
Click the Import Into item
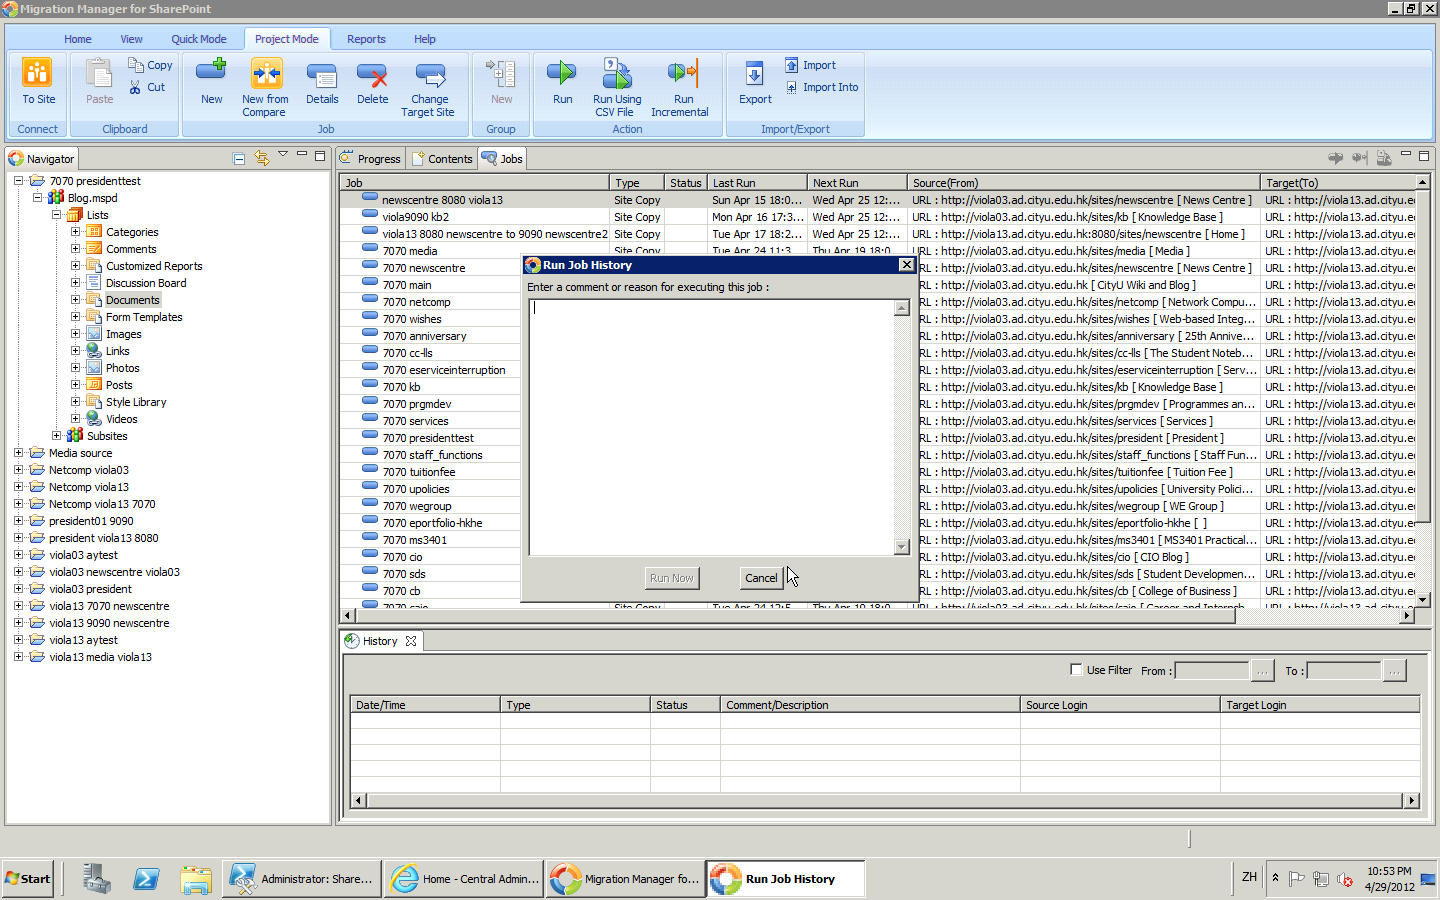point(822,87)
